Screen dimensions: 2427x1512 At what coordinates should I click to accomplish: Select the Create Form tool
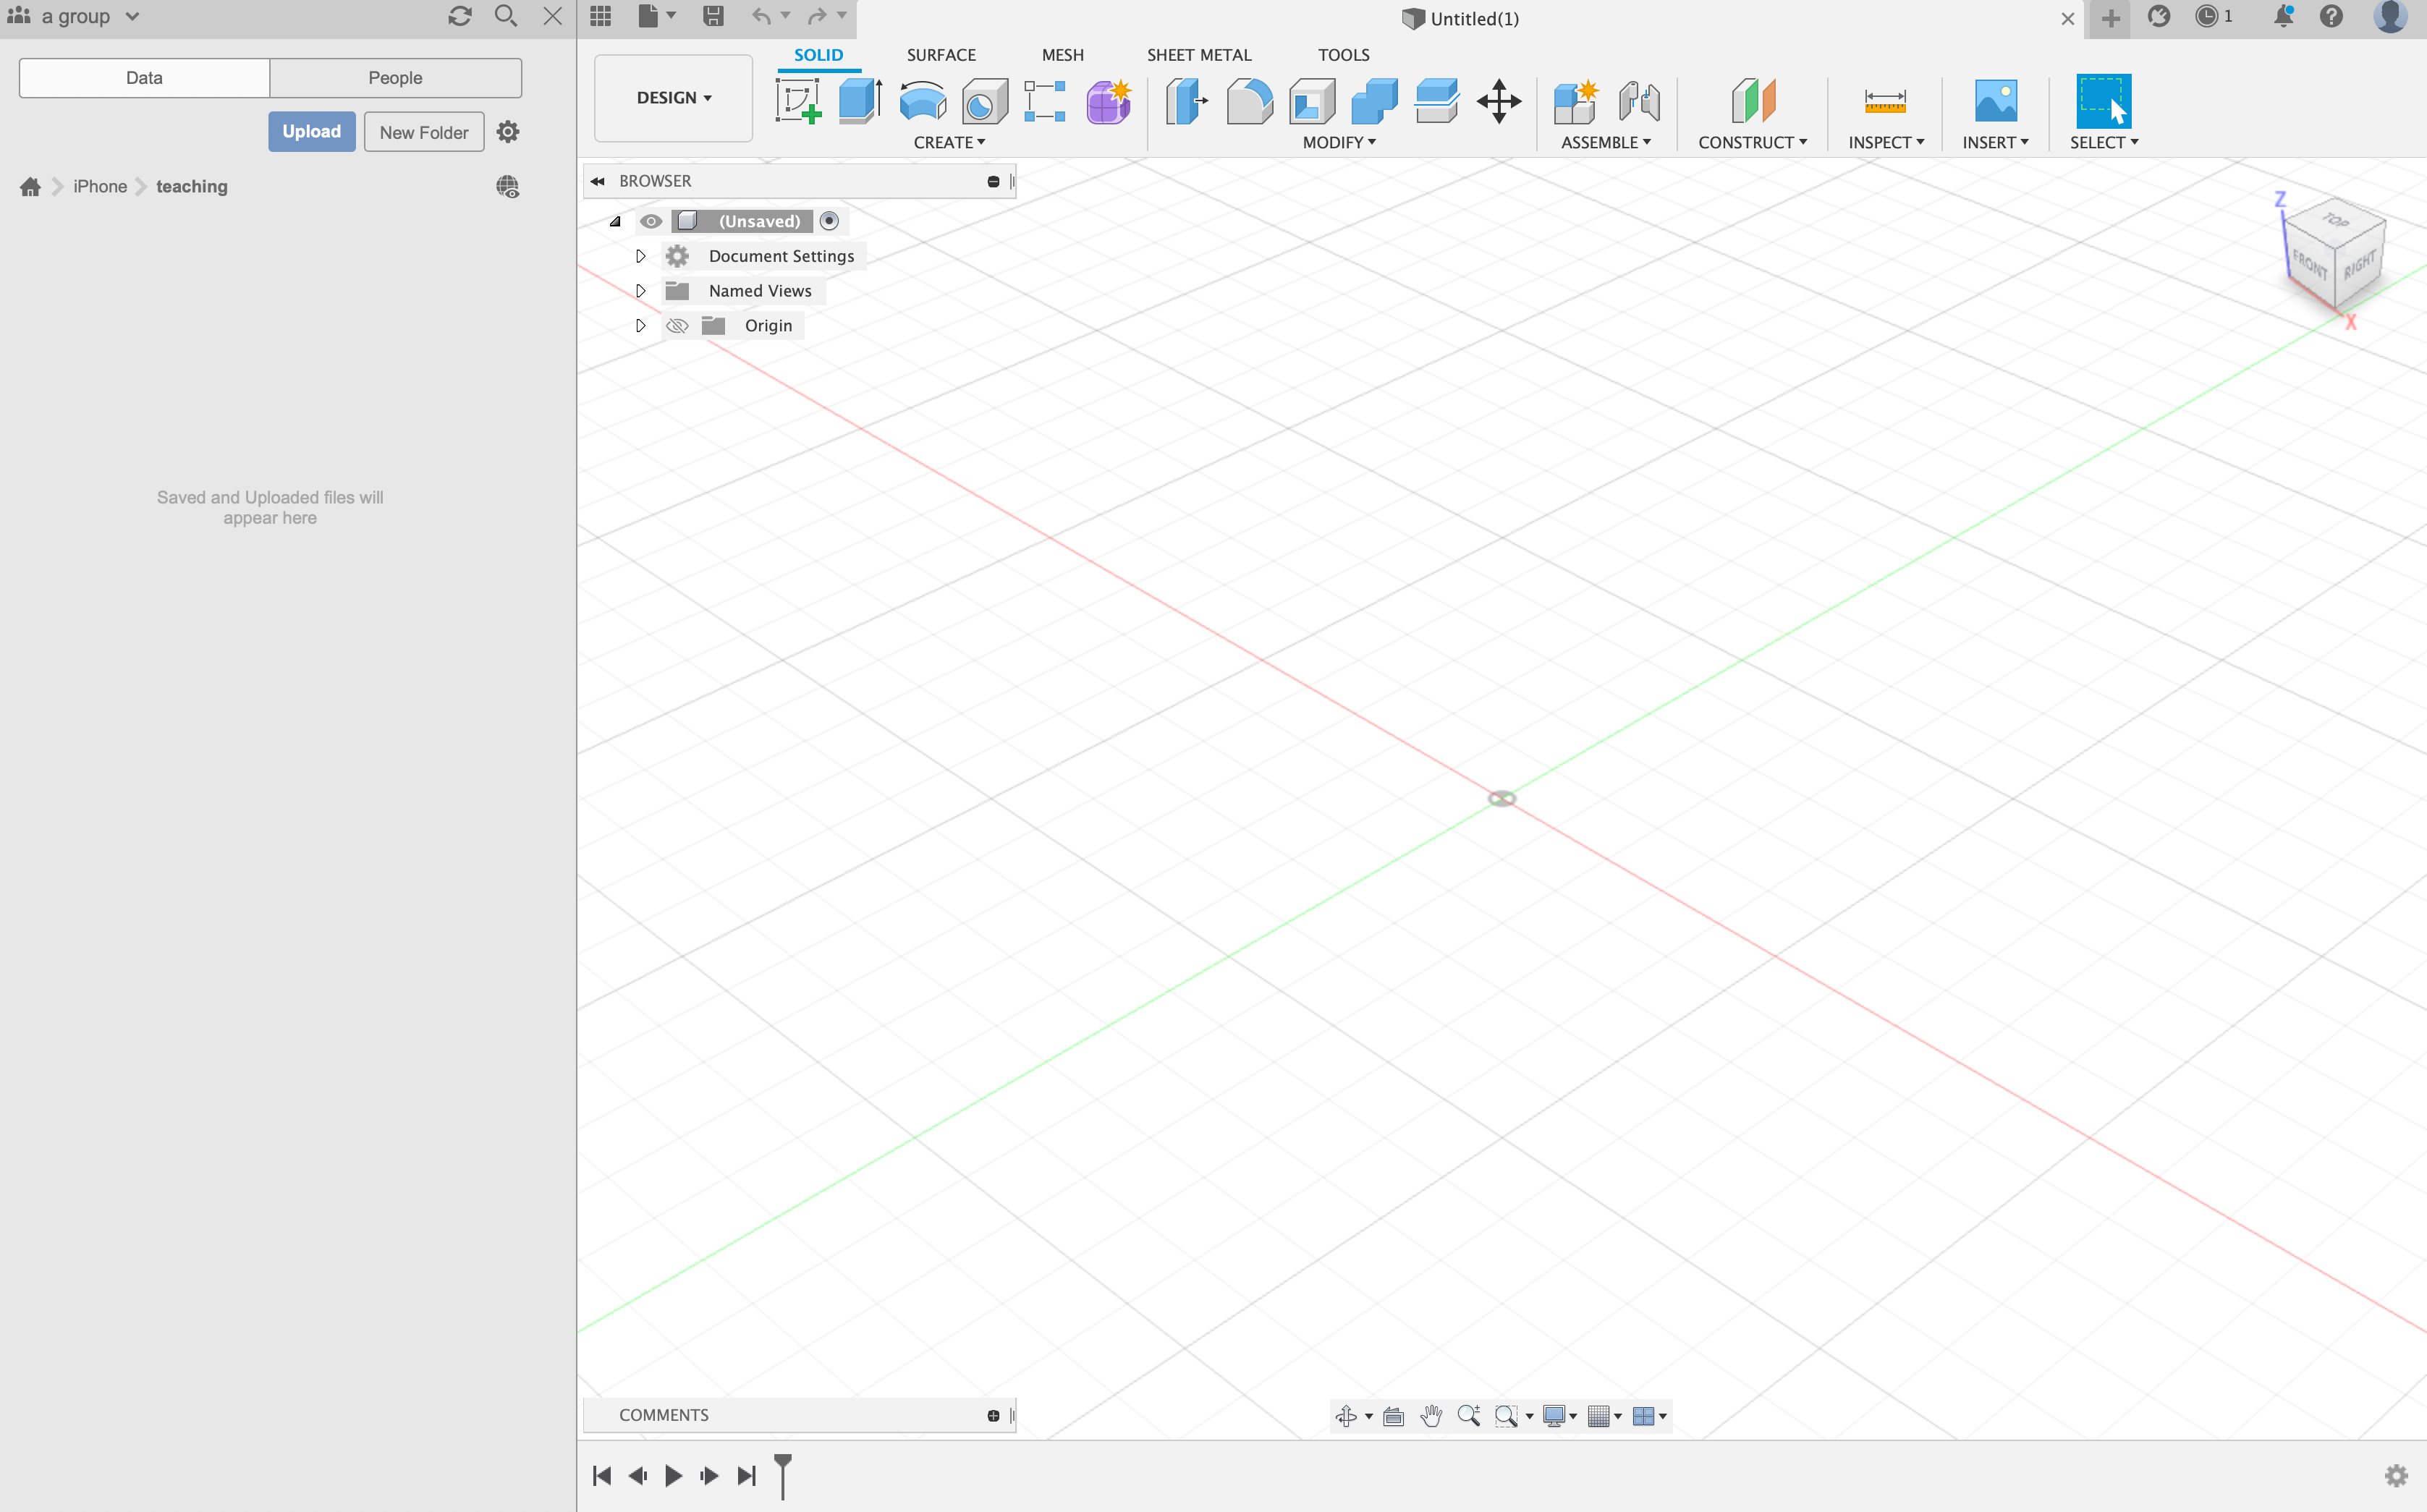(x=1108, y=101)
